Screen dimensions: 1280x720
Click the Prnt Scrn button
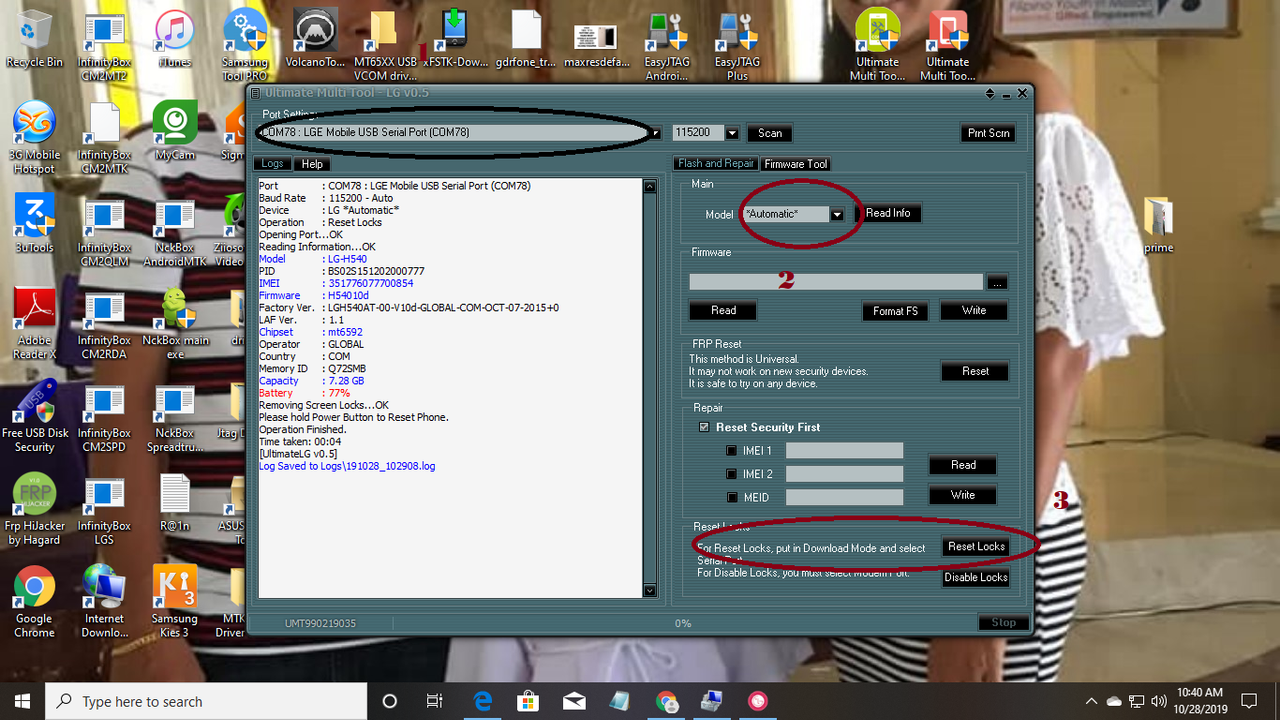[988, 133]
